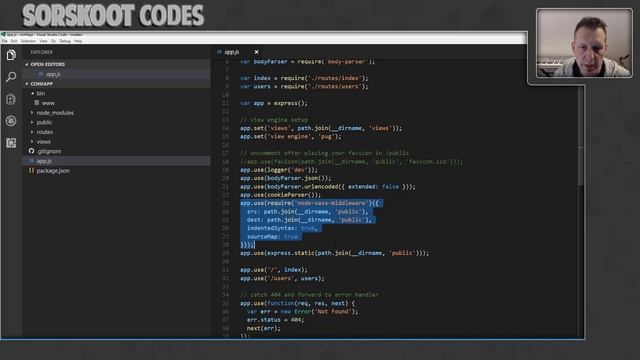Collapse the bin folder
The height and width of the screenshot is (360, 640).
tap(32, 93)
